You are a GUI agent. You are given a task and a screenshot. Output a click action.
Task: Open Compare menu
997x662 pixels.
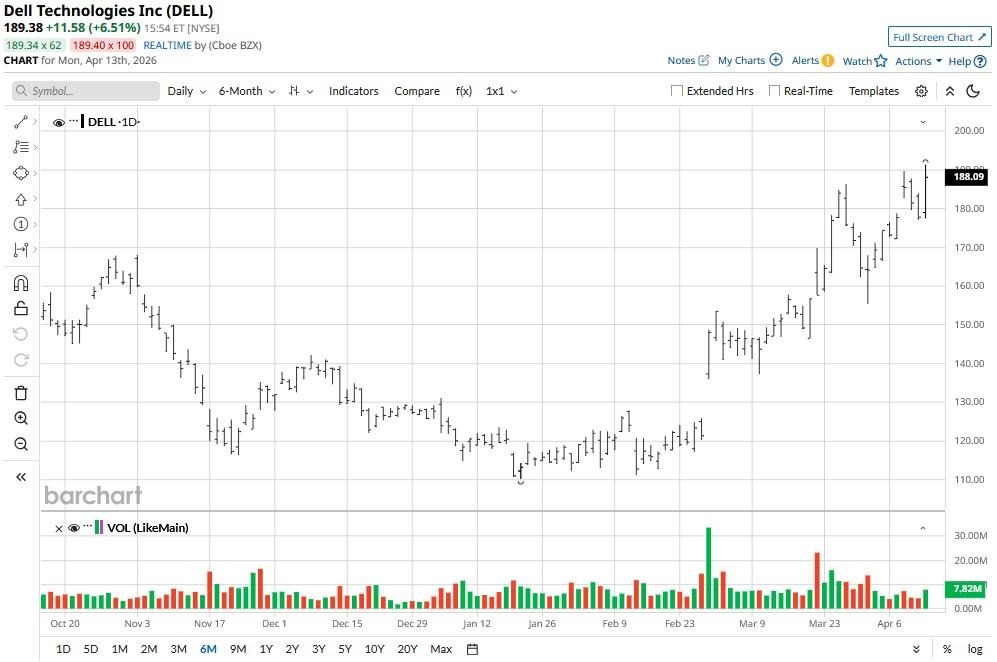(416, 91)
